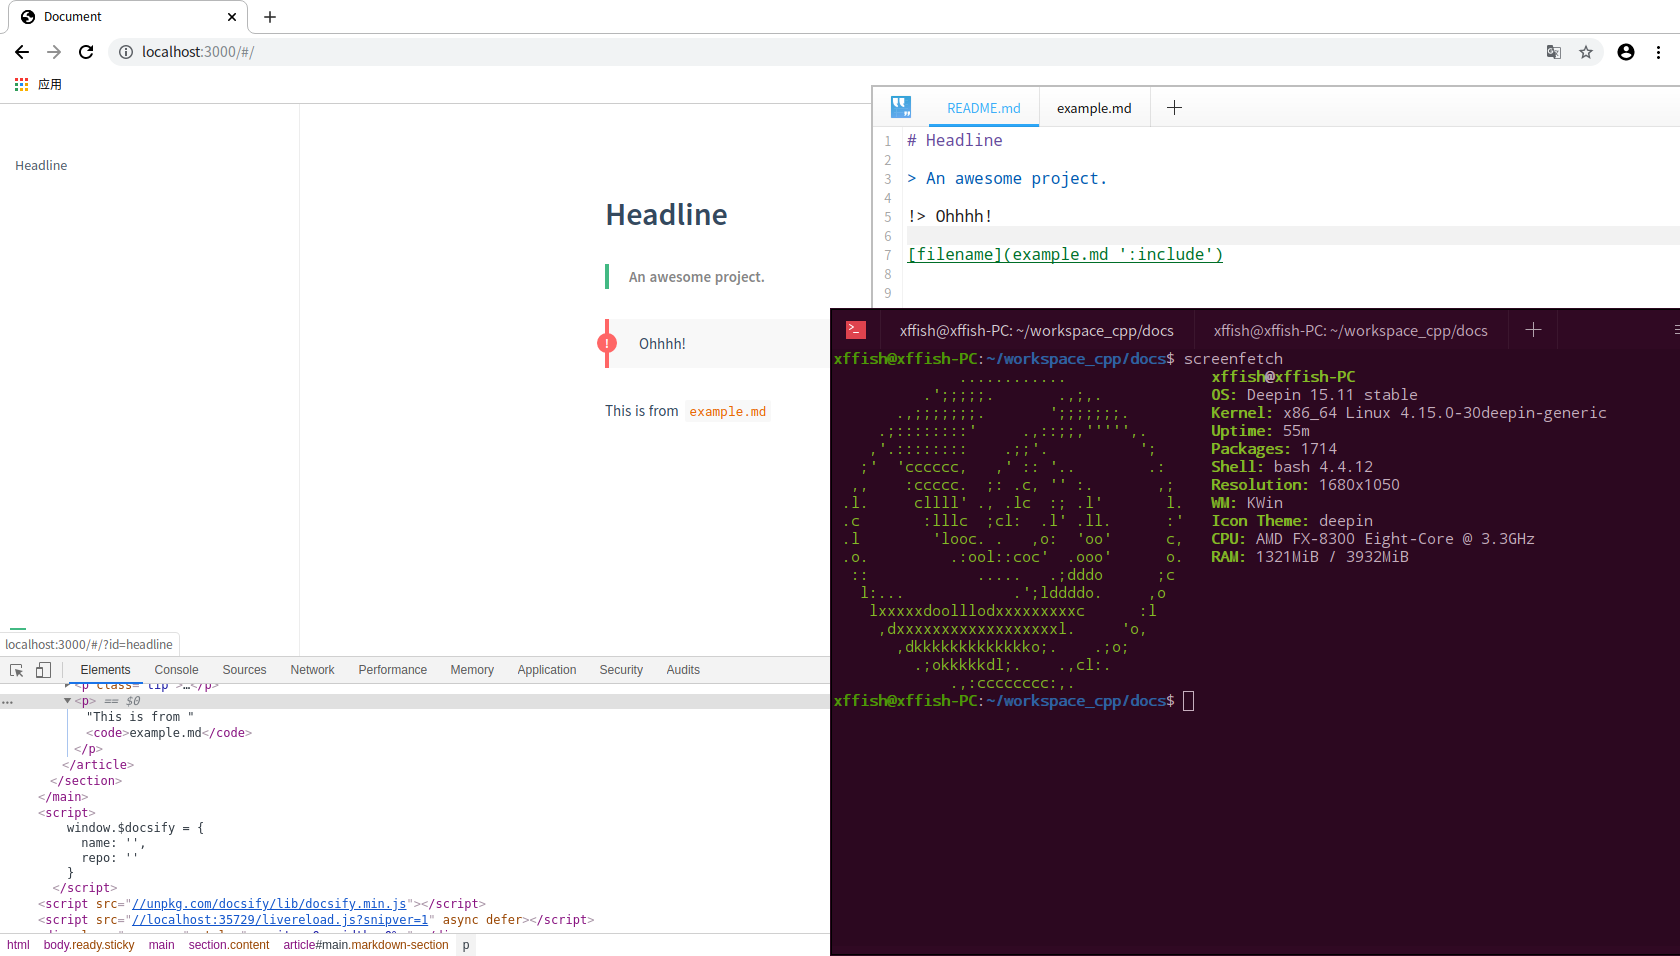Click the site info icon in address bar
Viewport: 1680px width, 956px height.
(x=126, y=52)
